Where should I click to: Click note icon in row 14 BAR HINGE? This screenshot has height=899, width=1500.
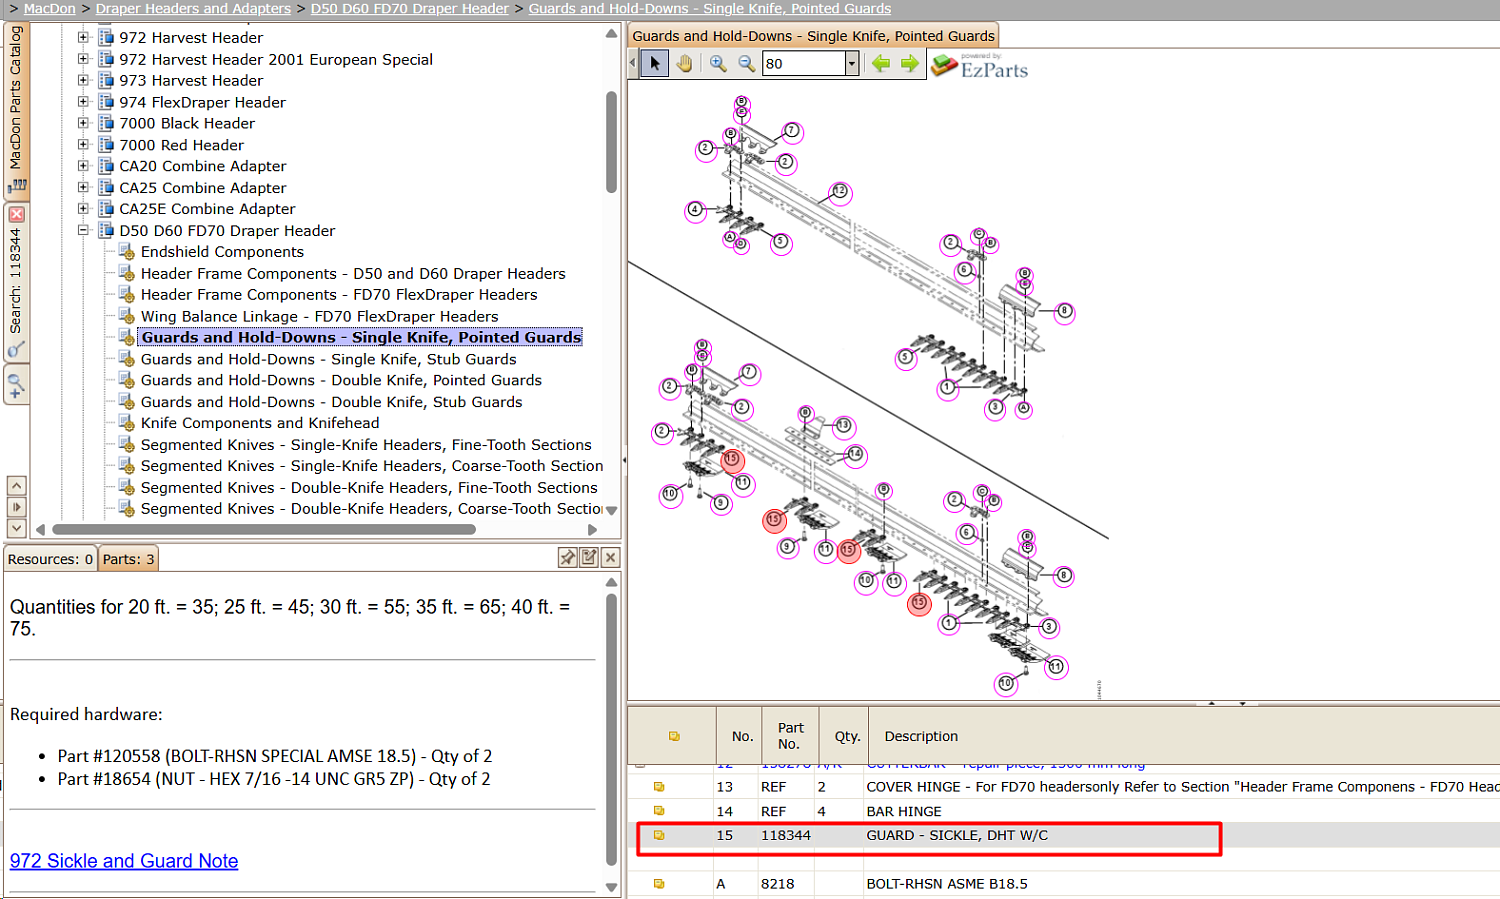pyautogui.click(x=659, y=811)
